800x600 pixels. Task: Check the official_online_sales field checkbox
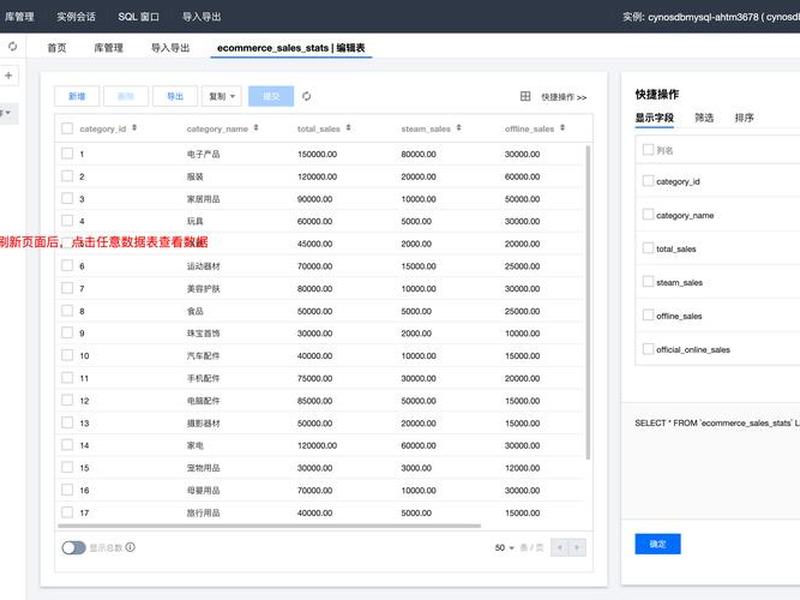coord(648,348)
